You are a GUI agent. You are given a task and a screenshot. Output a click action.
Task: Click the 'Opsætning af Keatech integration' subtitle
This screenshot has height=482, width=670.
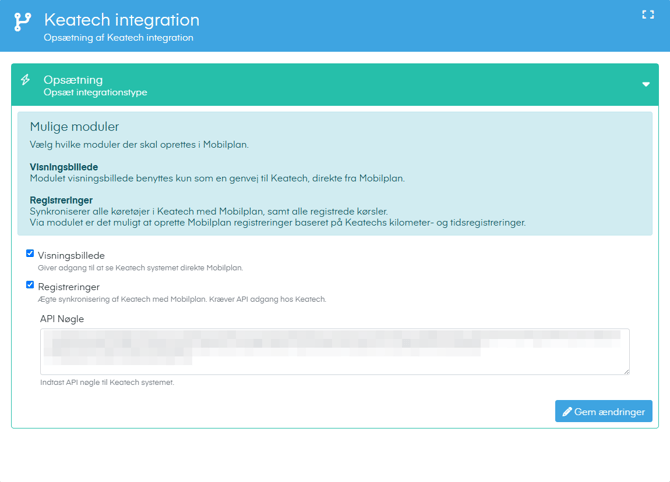(118, 38)
